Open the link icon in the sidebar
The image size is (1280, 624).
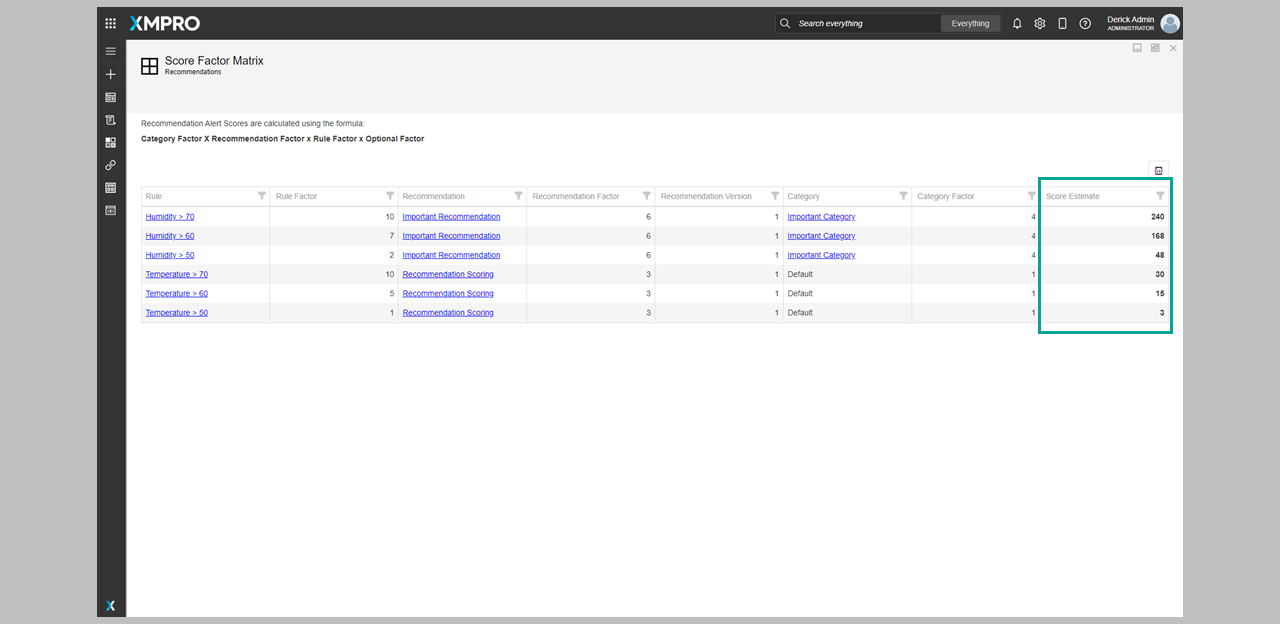click(111, 165)
